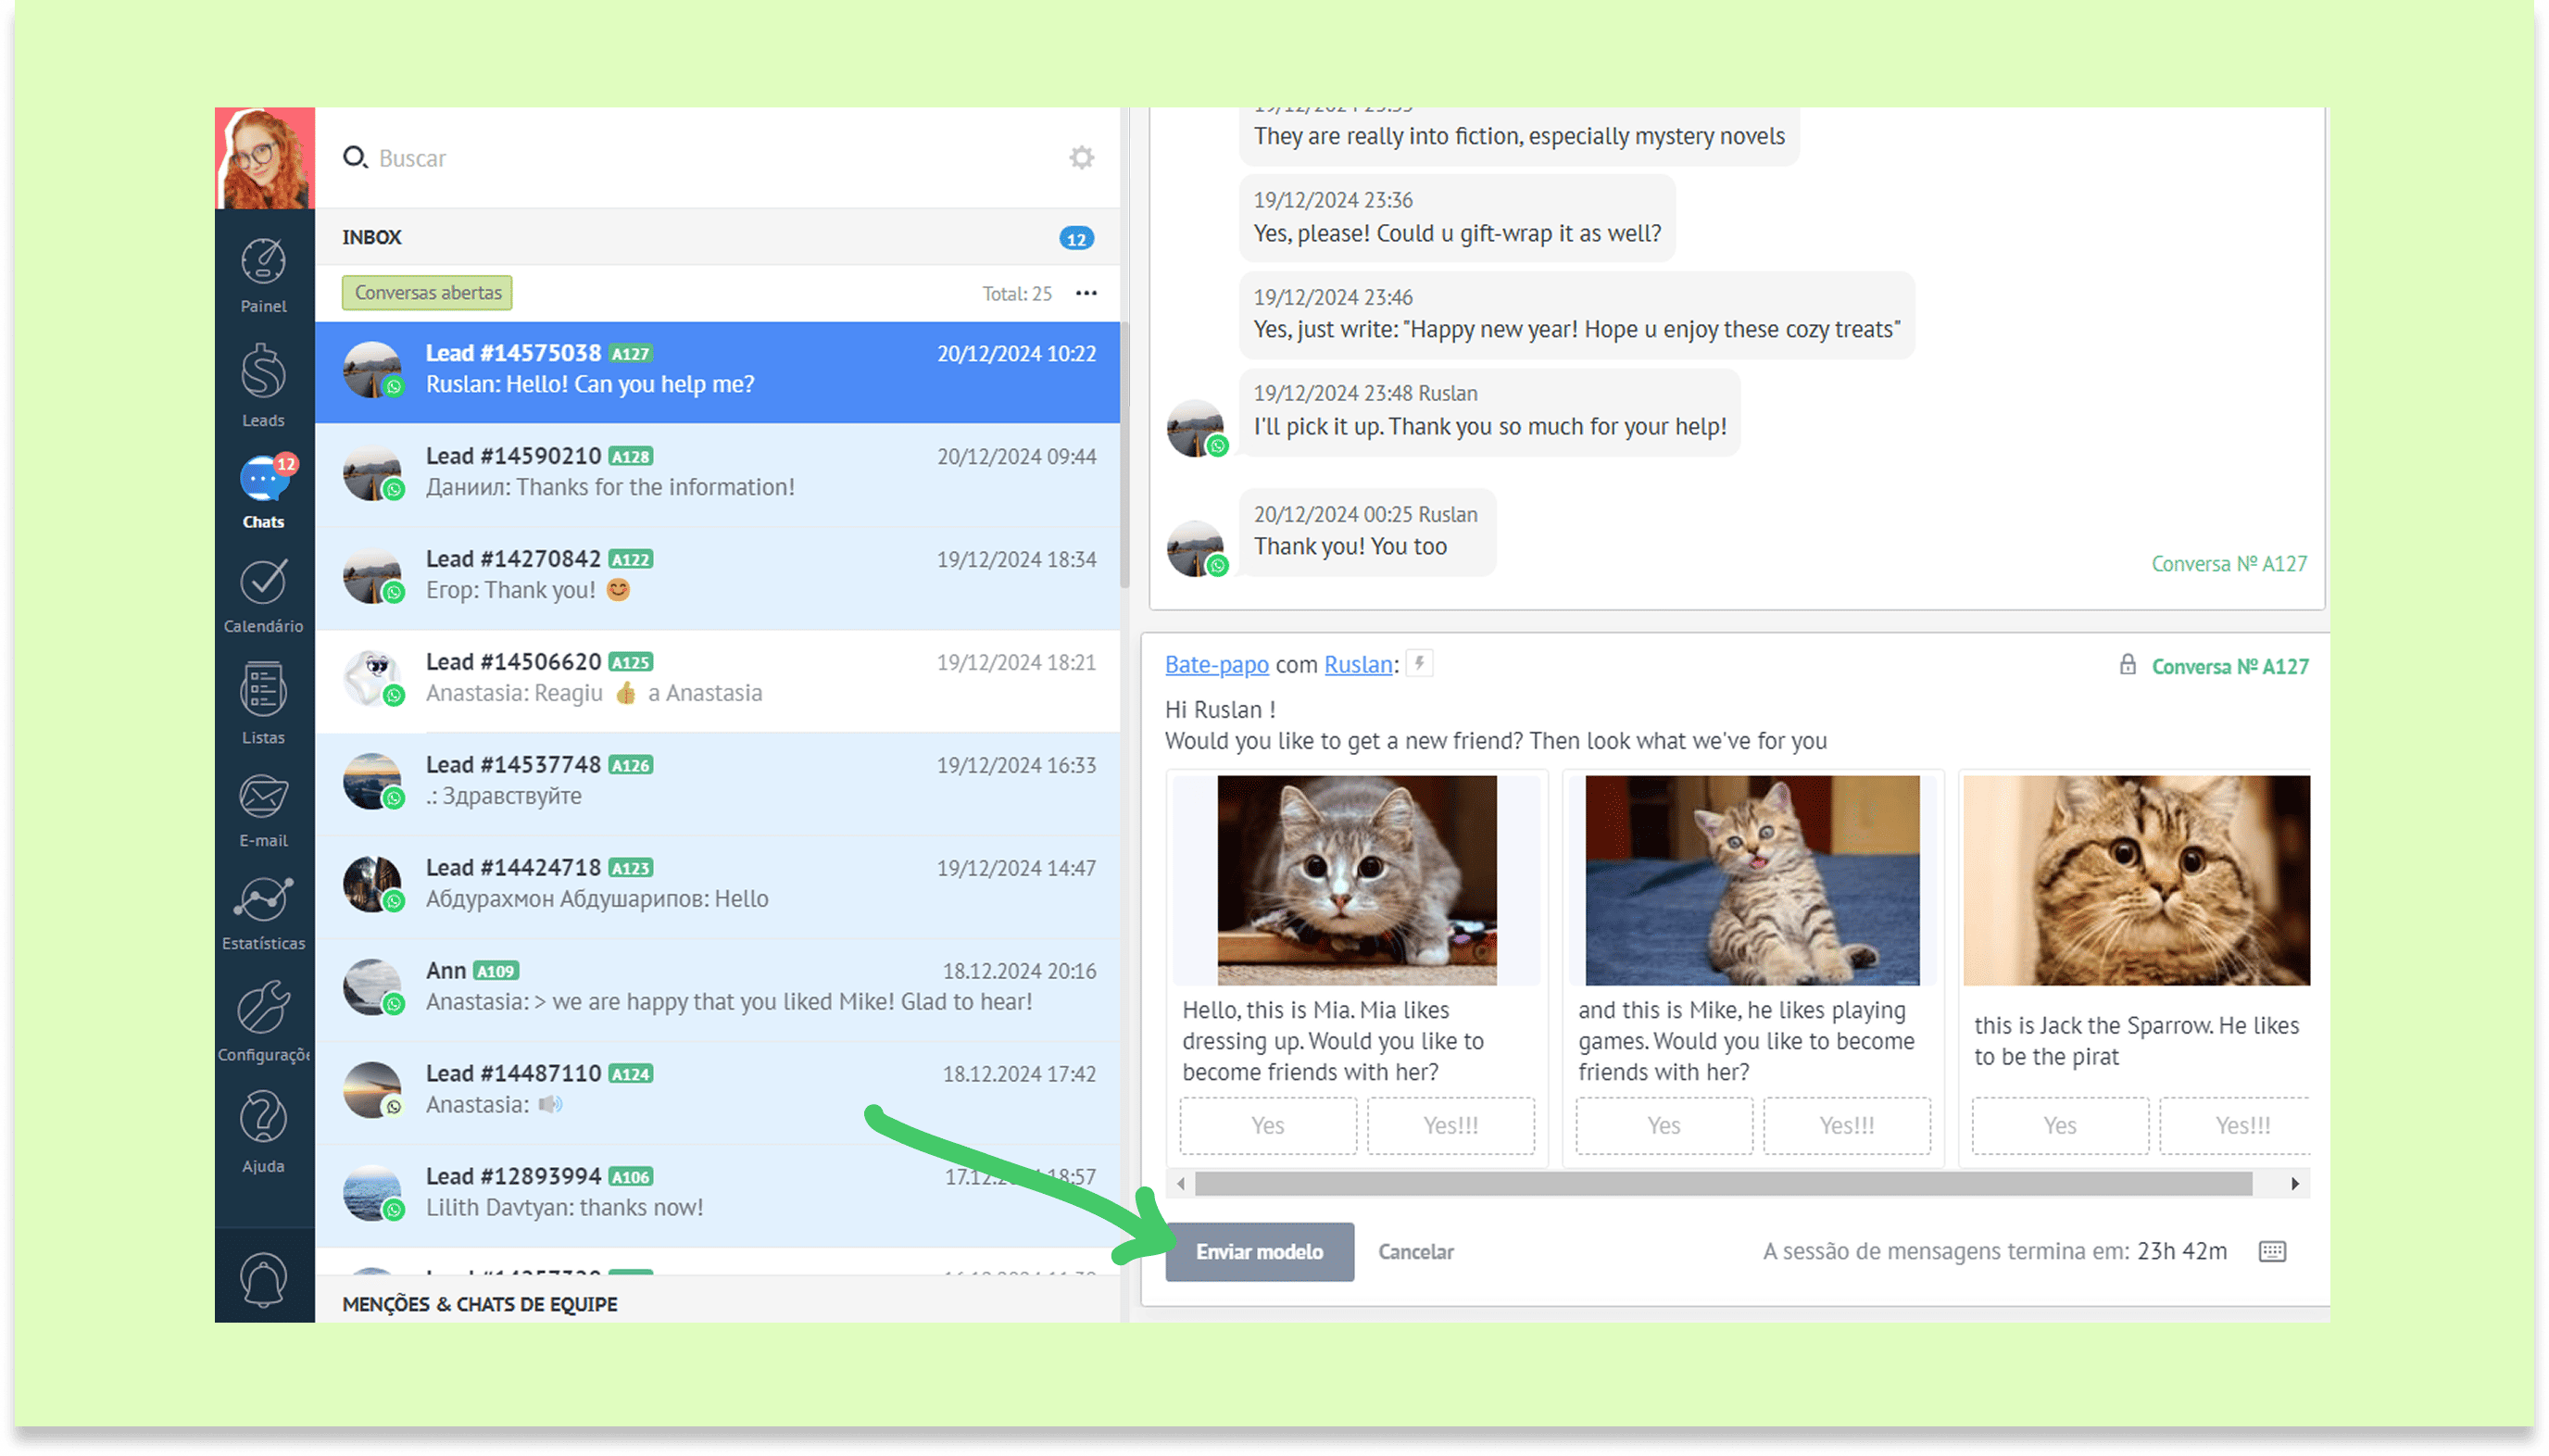Open quick replies lightning icon after Ruslan
The width and height of the screenshot is (2549, 1456).
1419,663
